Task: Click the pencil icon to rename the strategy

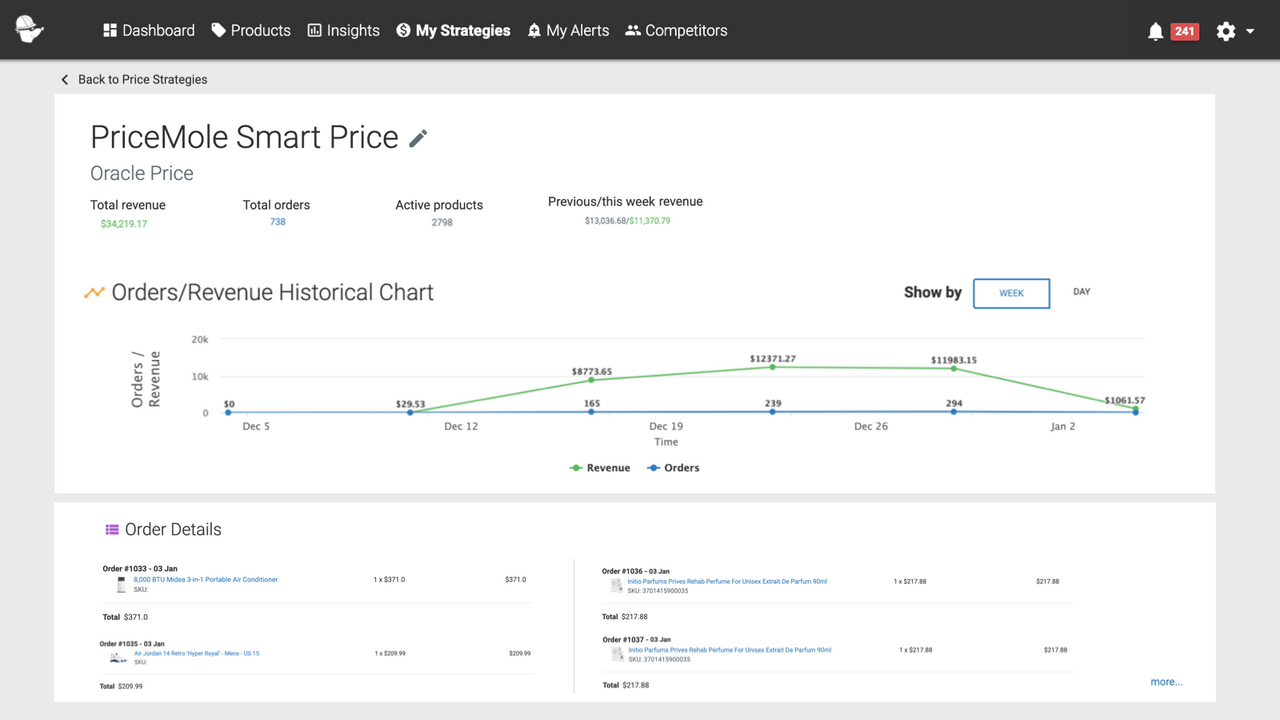Action: [x=418, y=138]
